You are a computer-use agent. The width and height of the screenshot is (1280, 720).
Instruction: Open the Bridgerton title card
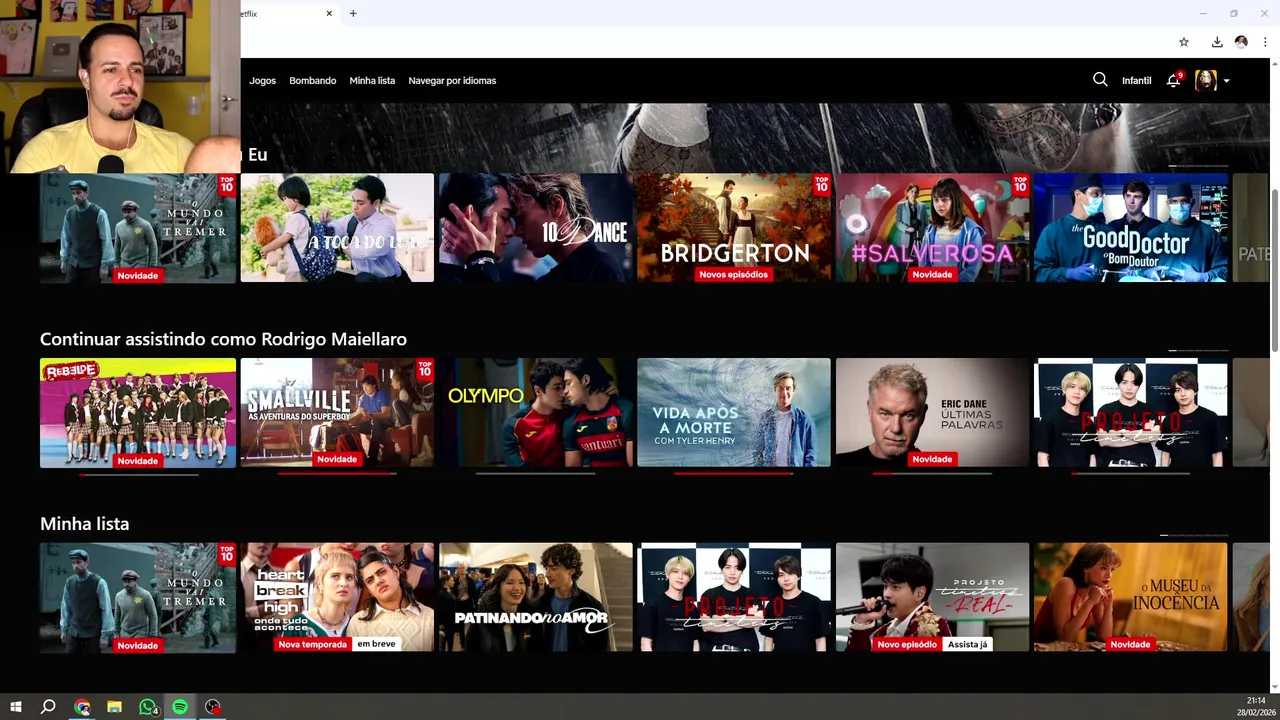click(734, 228)
